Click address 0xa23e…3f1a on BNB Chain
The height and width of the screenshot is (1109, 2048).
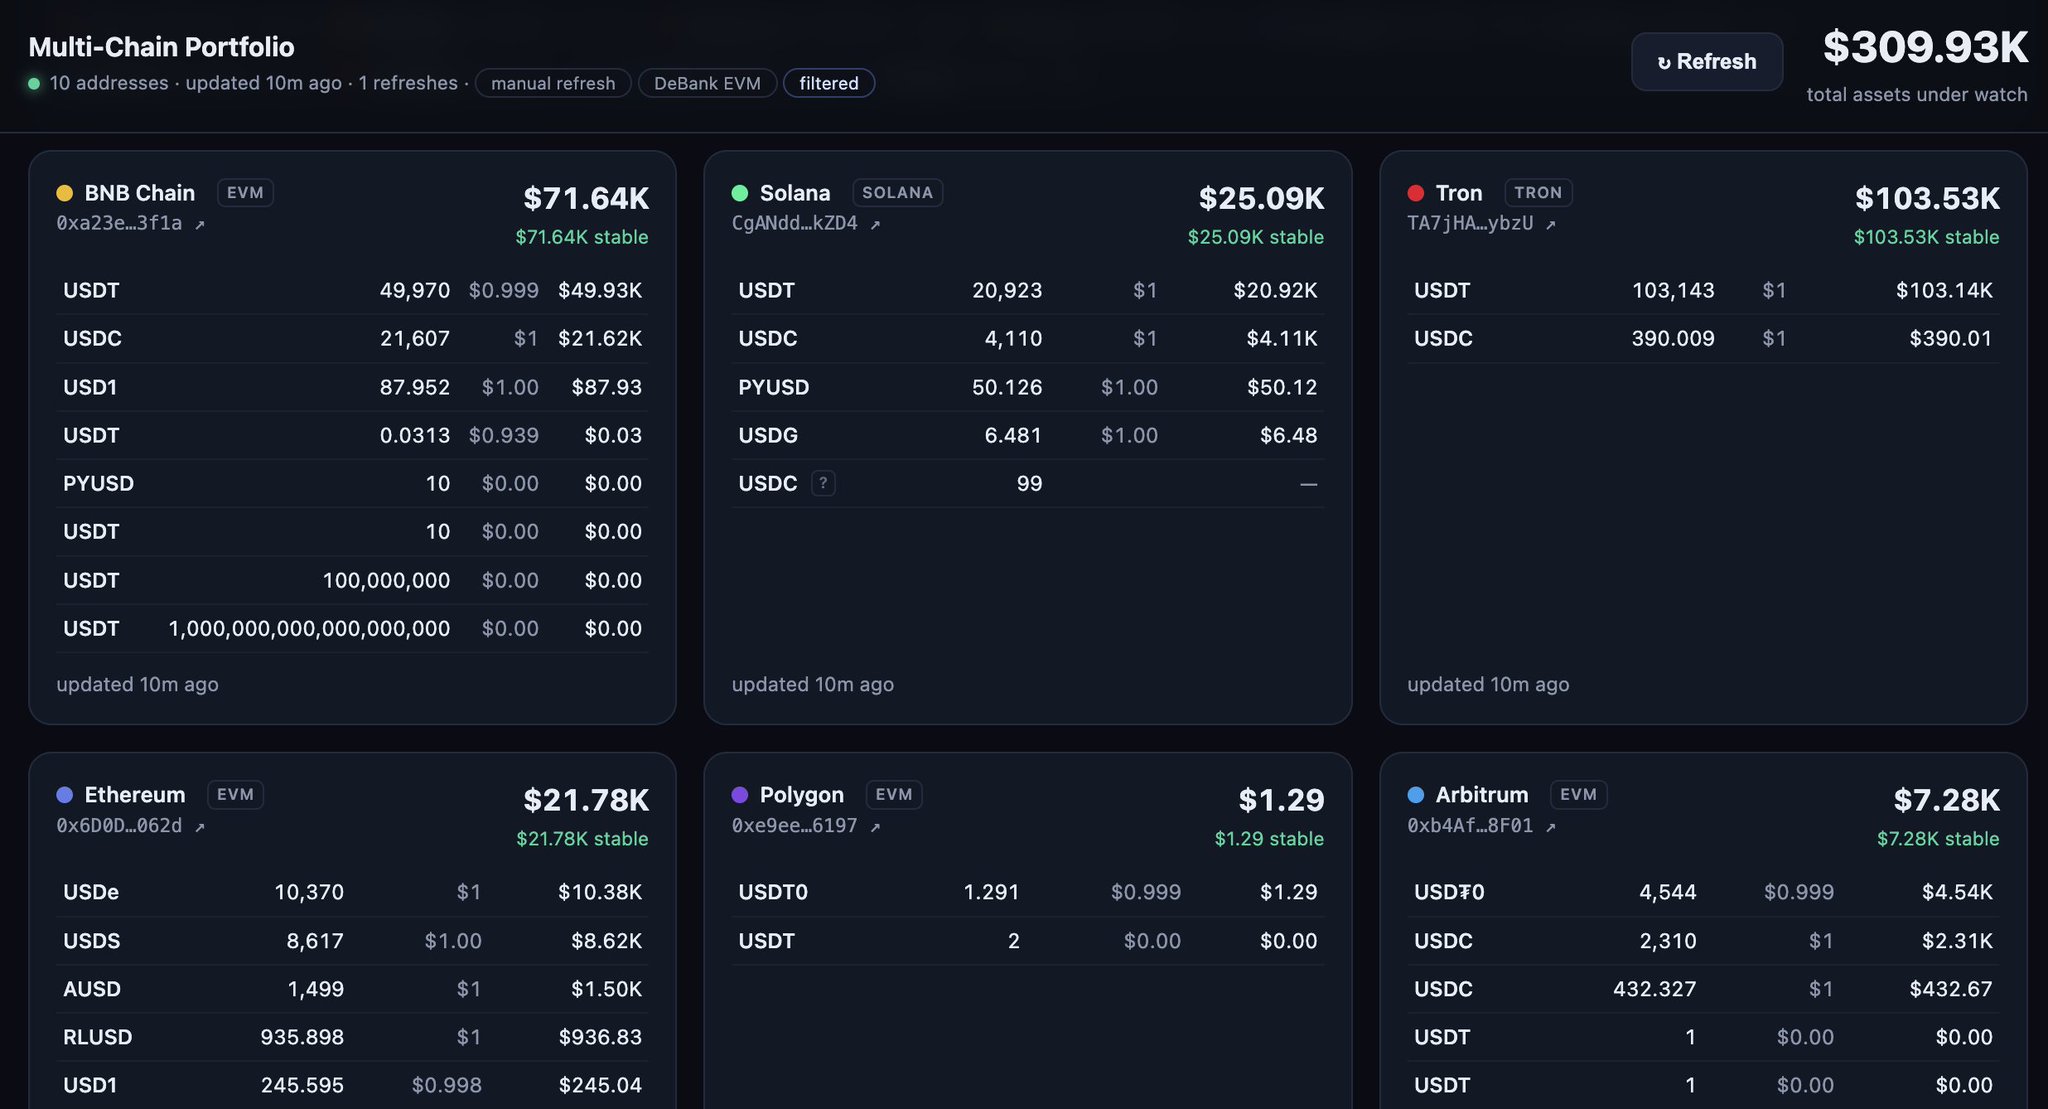(x=119, y=223)
